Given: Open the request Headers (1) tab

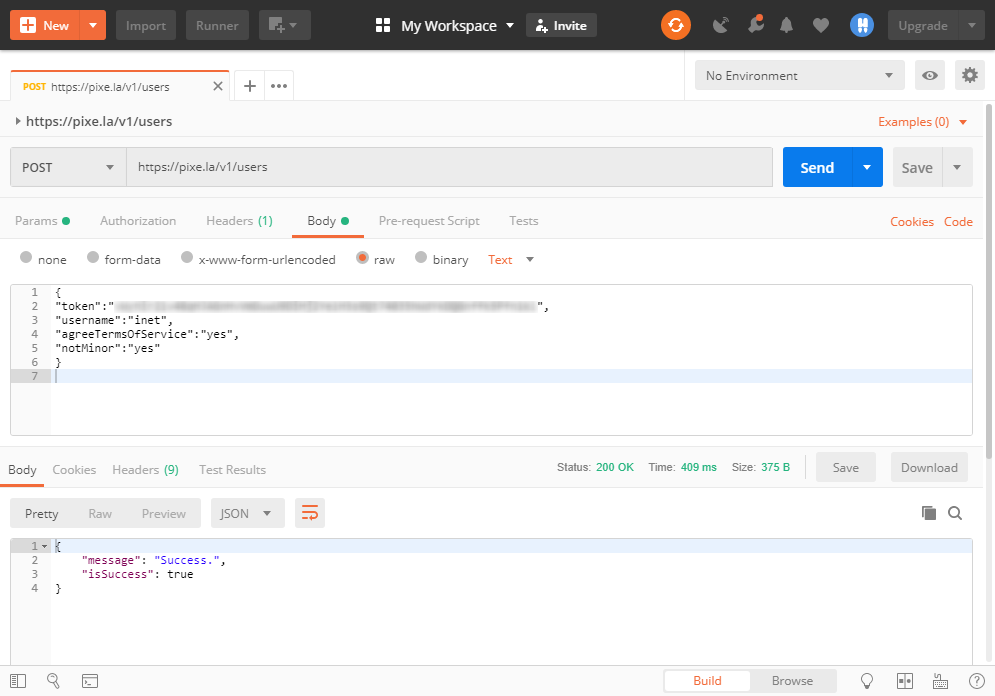Looking at the screenshot, I should [239, 221].
